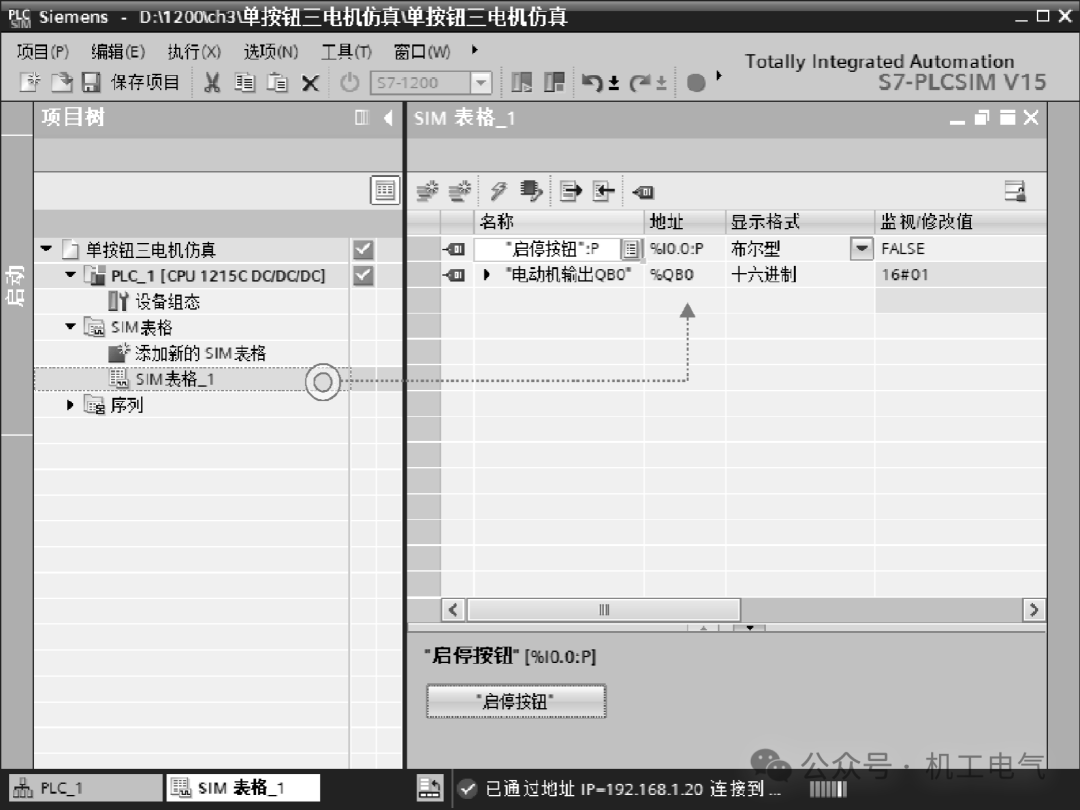Switch to the SIM 表格_1 bottom tab
This screenshot has width=1080, height=810.
coord(242,788)
